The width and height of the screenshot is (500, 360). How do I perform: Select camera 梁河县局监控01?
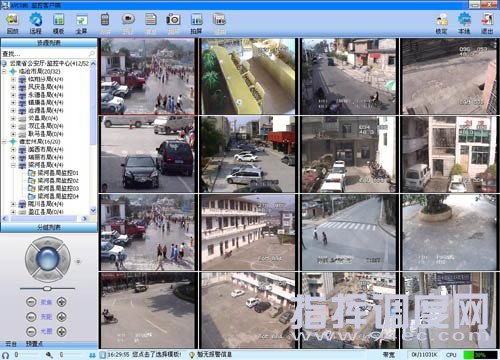coord(53,173)
